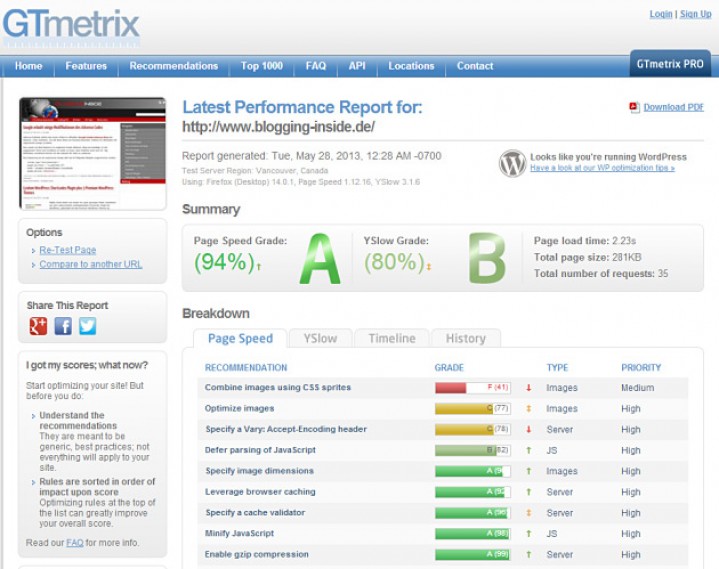Click the WordPress logo icon
Image resolution: width=719 pixels, height=569 pixels.
point(512,163)
